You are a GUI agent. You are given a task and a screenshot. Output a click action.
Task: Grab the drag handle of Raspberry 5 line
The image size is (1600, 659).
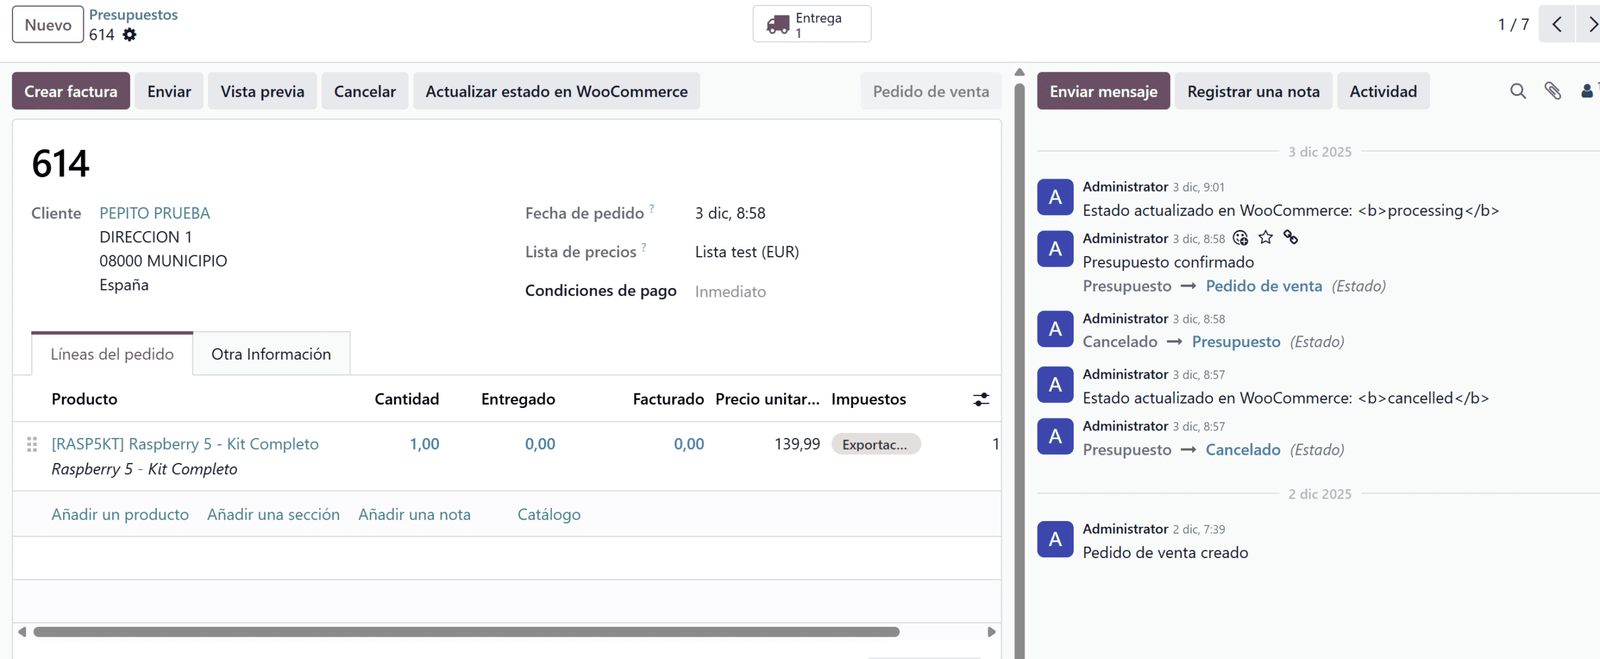pos(32,444)
